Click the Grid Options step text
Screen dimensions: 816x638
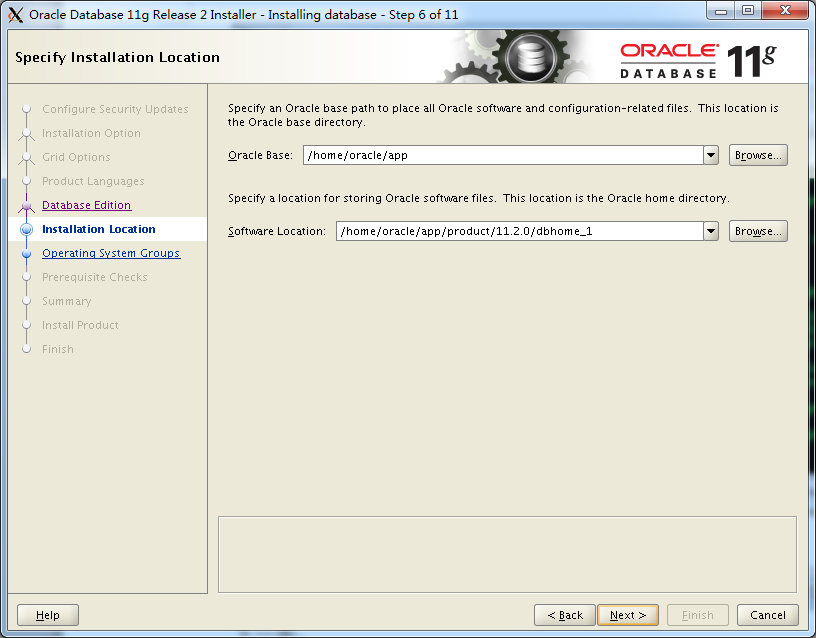[x=76, y=157]
